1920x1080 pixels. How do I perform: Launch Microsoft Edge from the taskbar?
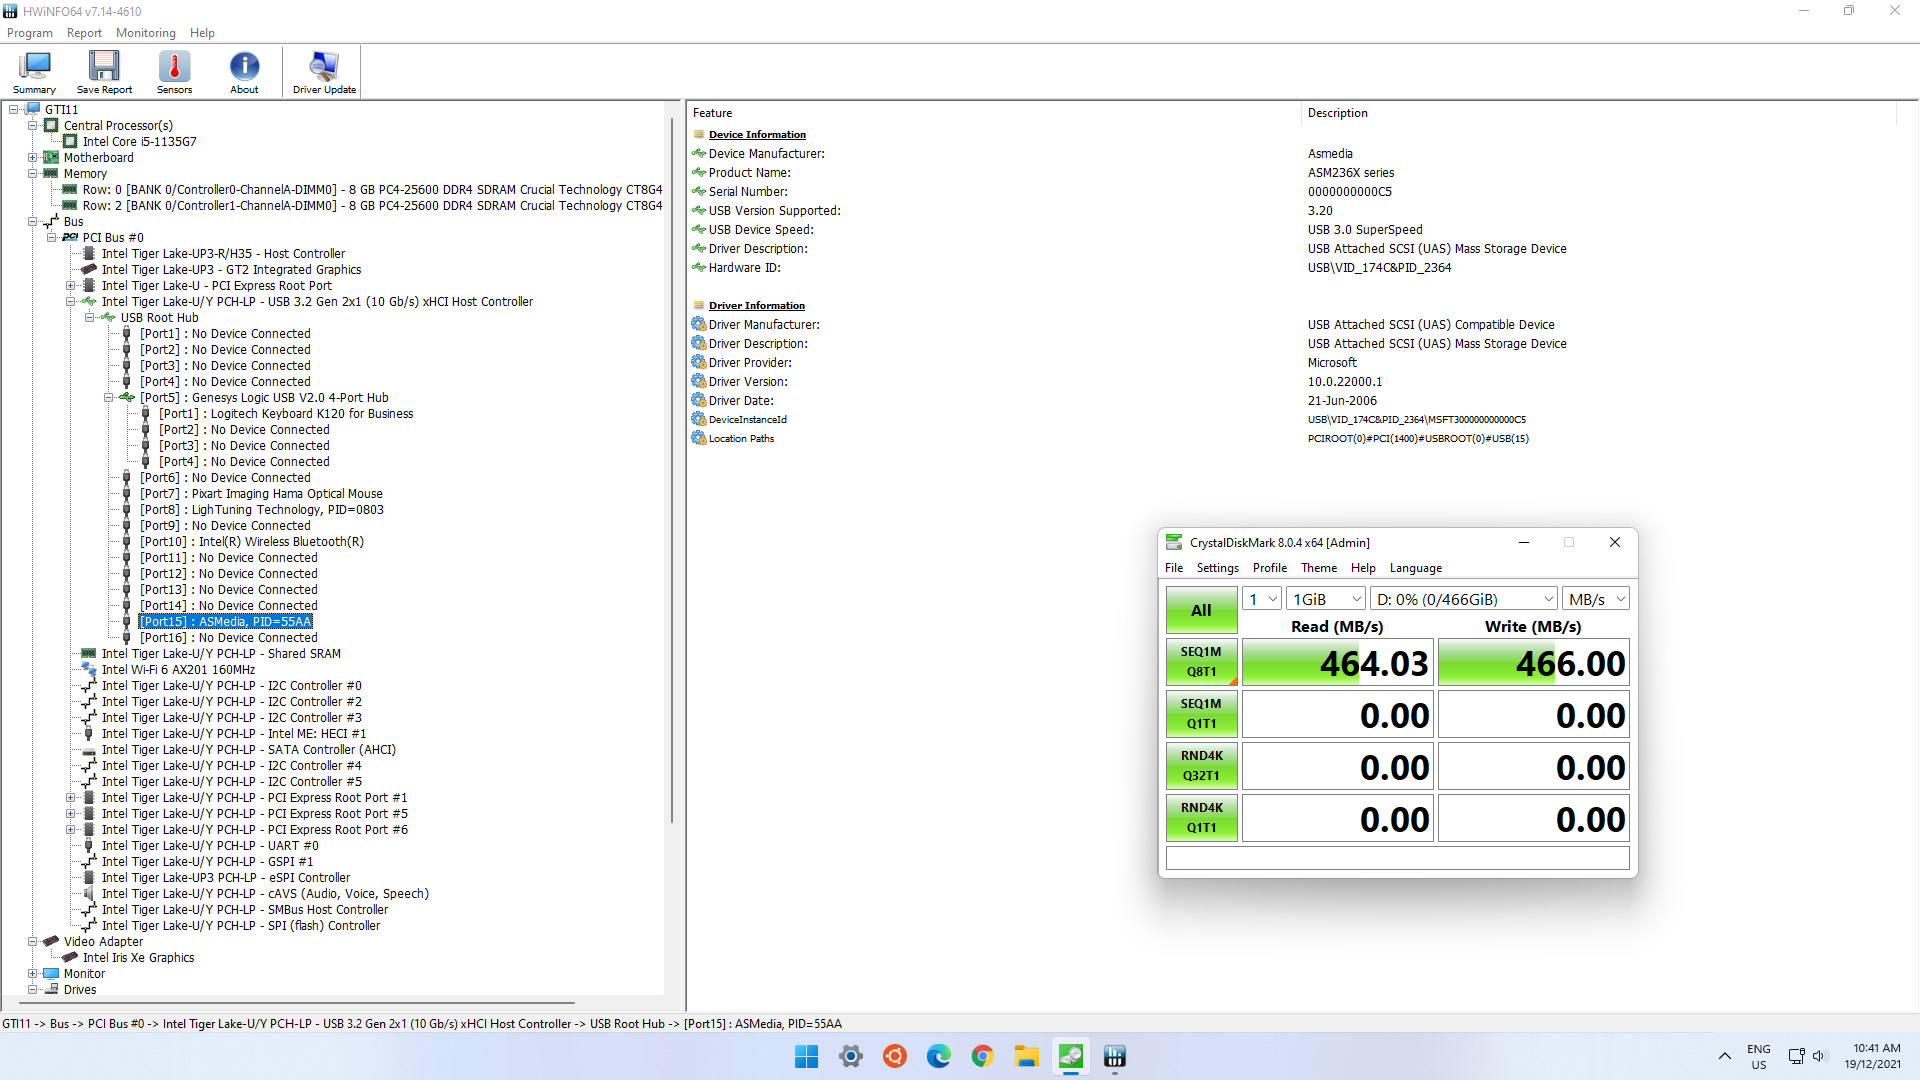(938, 1056)
